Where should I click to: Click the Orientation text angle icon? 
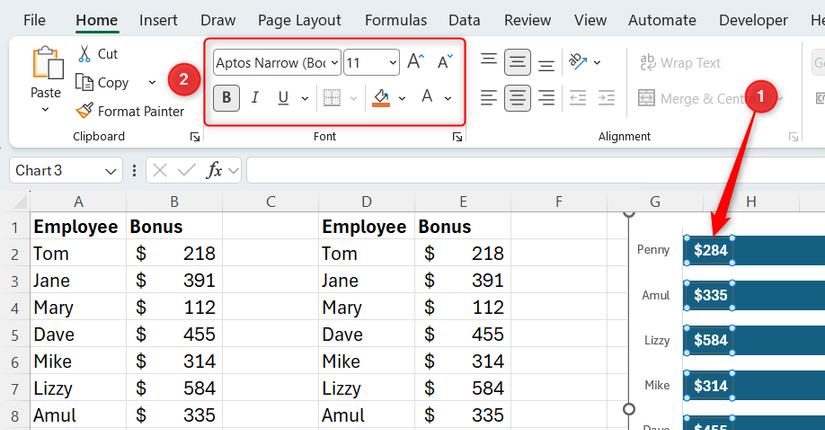click(578, 62)
